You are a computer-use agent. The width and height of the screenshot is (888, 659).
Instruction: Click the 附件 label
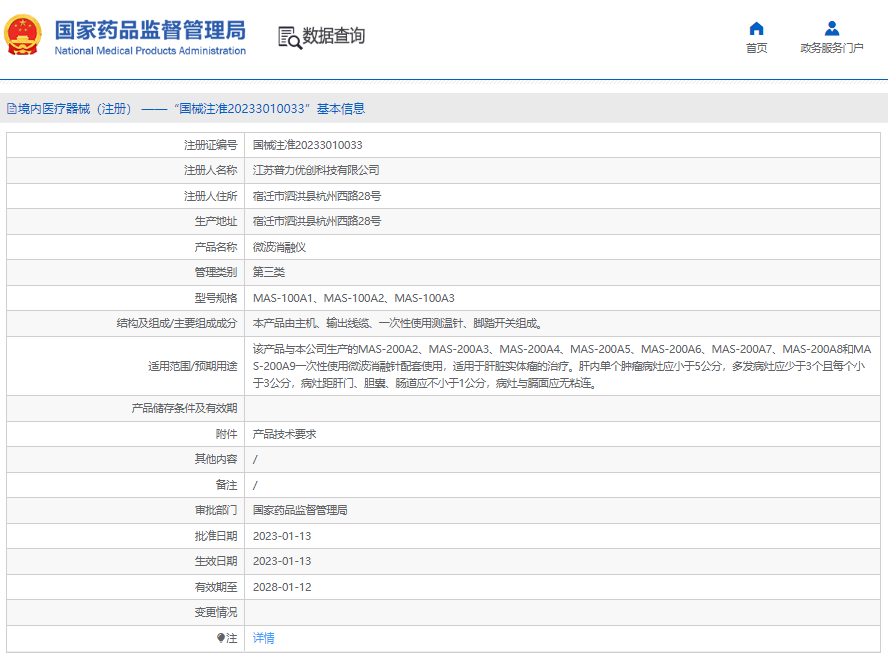(227, 434)
